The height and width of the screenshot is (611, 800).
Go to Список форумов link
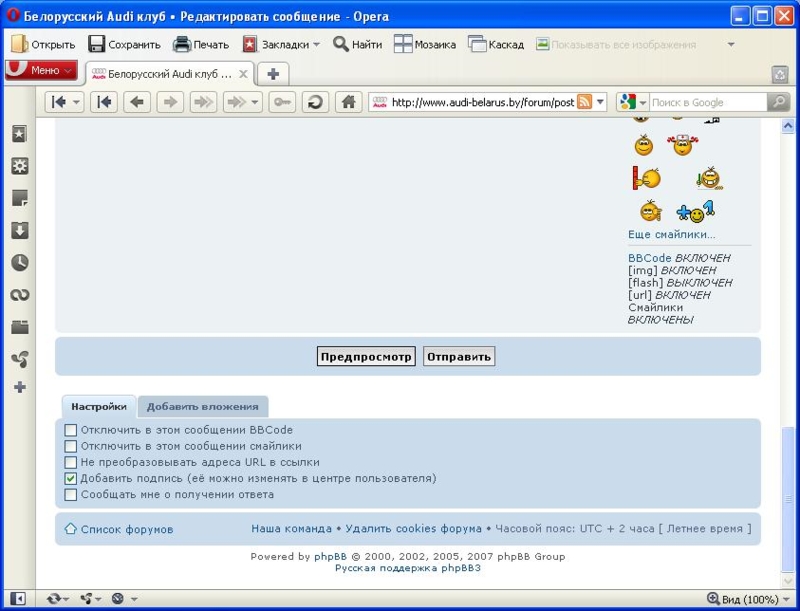127,529
